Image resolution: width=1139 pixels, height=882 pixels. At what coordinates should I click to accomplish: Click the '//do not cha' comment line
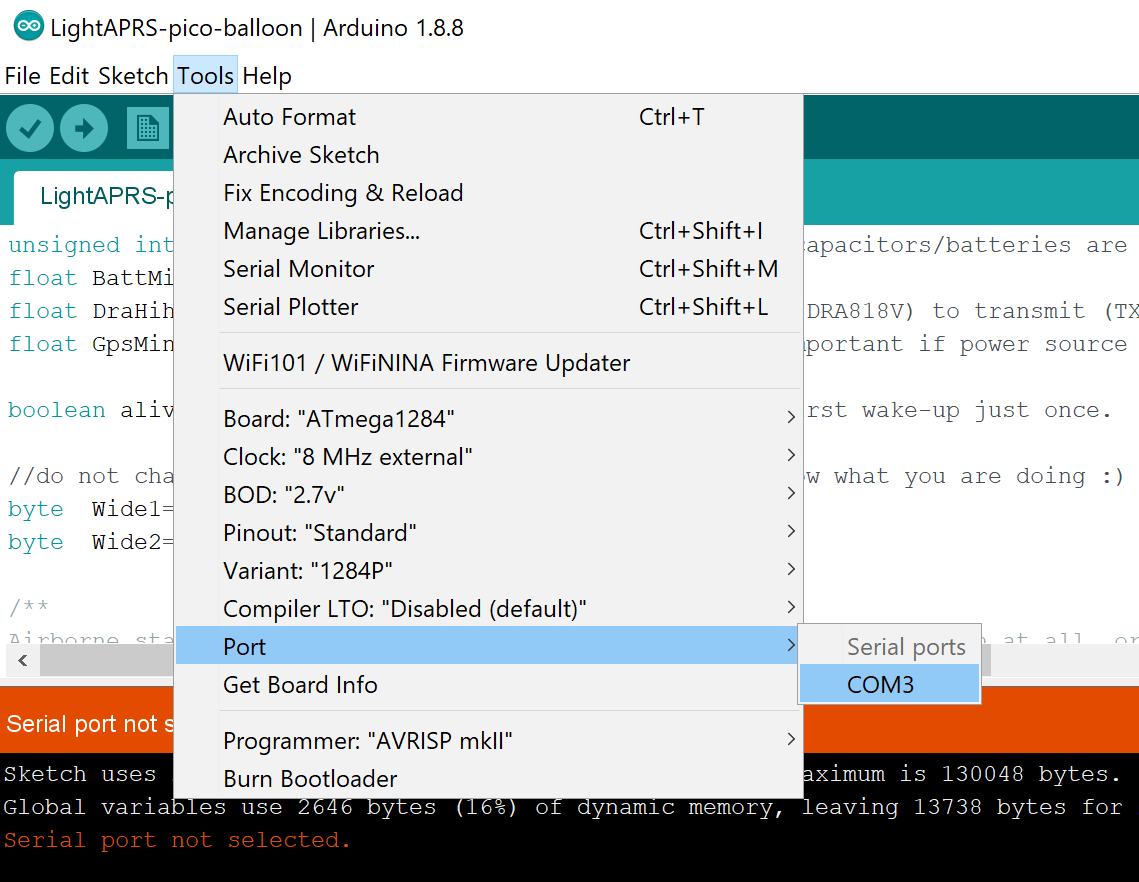(91, 476)
